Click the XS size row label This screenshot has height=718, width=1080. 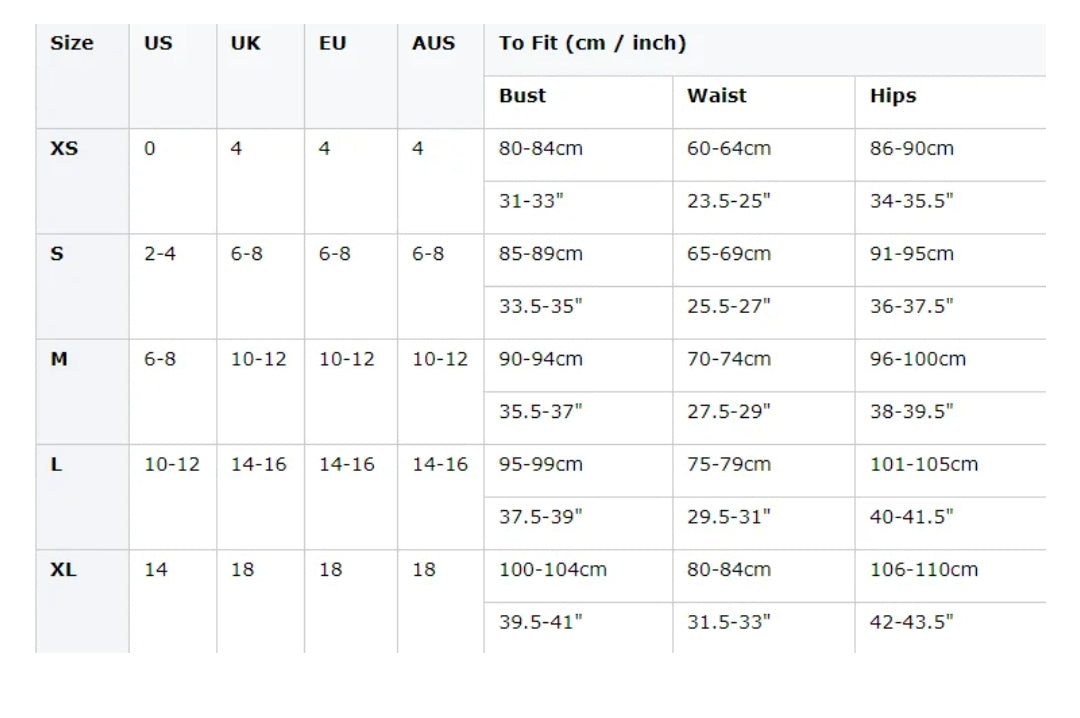point(64,149)
